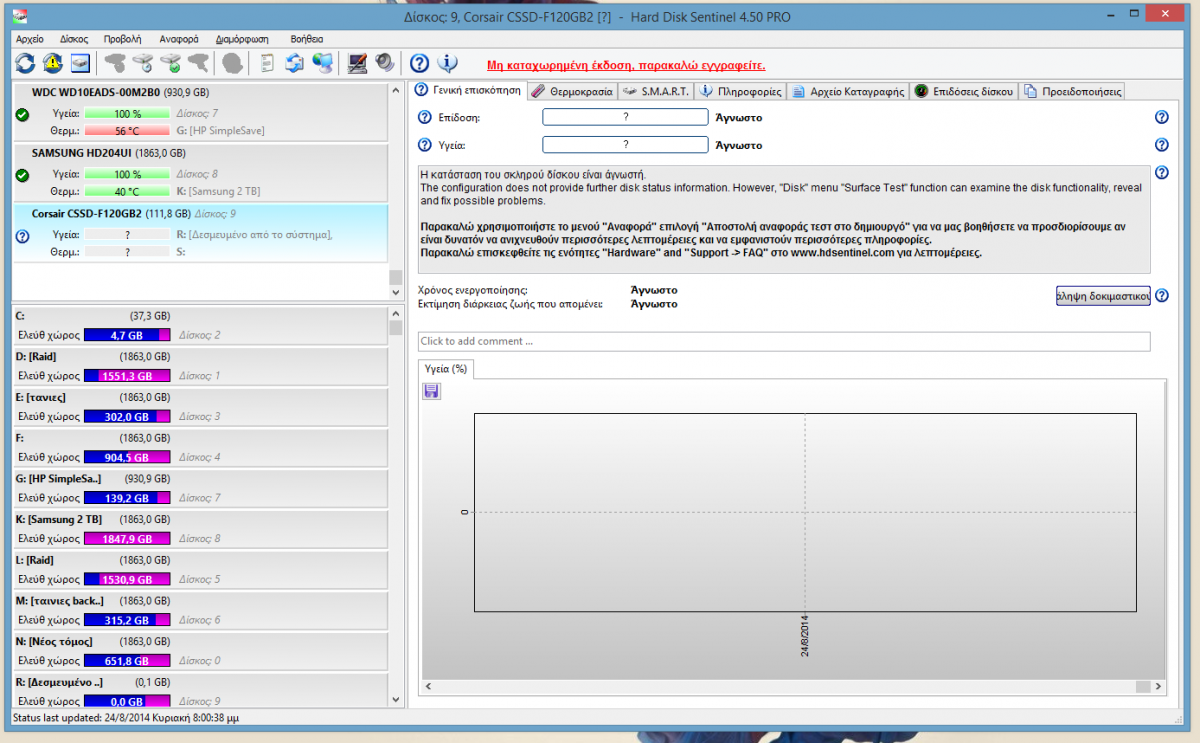Click the Refresh toolbar icon with blue arrows
Image resolution: width=1200 pixels, height=743 pixels.
click(25, 63)
